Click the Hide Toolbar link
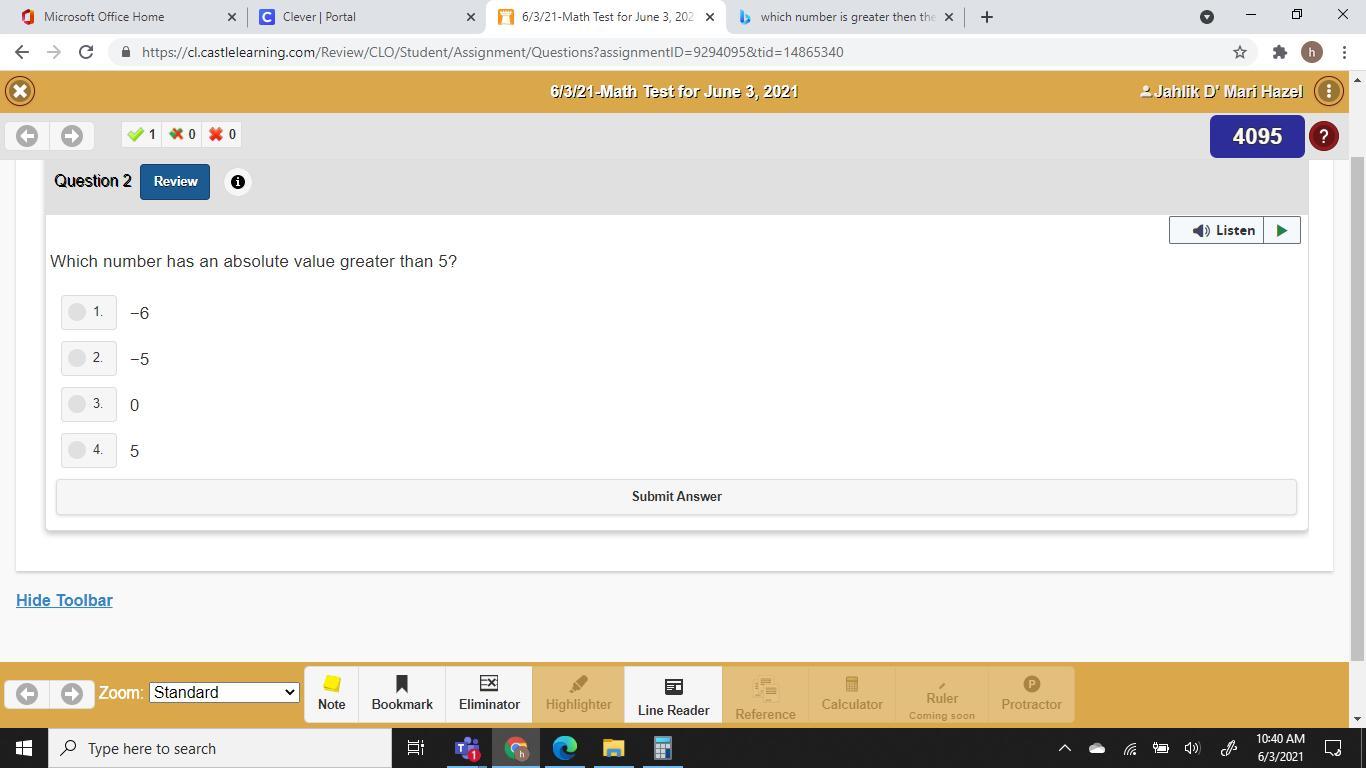The height and width of the screenshot is (768, 1366). pos(64,600)
